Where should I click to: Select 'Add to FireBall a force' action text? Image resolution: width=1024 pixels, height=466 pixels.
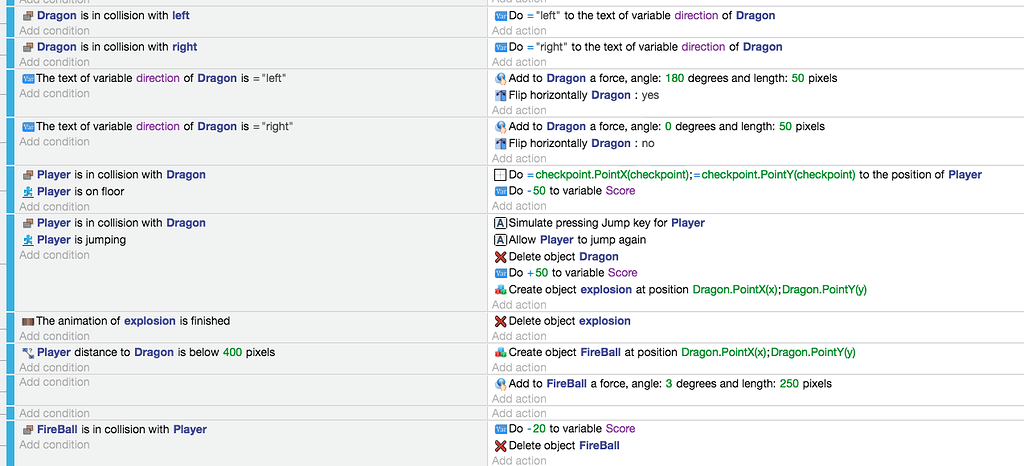pyautogui.click(x=670, y=384)
